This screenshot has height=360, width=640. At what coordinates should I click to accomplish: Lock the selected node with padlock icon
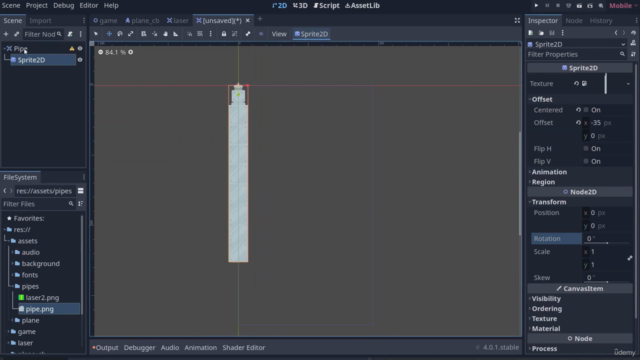(x=224, y=34)
